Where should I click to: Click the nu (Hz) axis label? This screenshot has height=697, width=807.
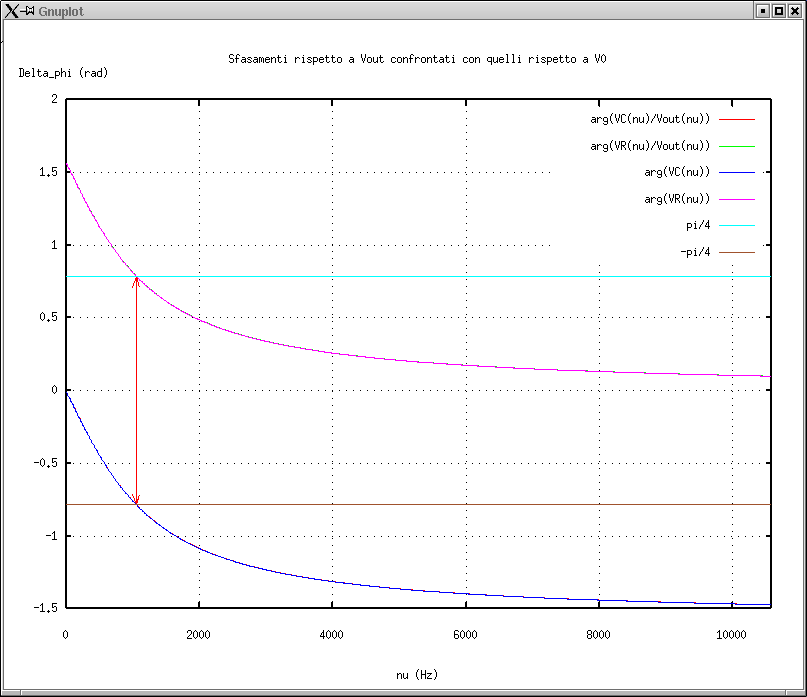417,675
